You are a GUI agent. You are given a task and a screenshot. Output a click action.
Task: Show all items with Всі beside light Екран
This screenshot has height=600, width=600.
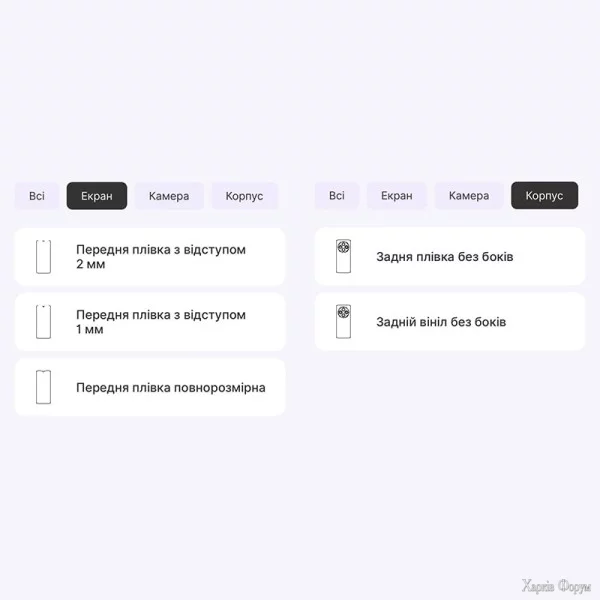pyautogui.click(x=337, y=196)
